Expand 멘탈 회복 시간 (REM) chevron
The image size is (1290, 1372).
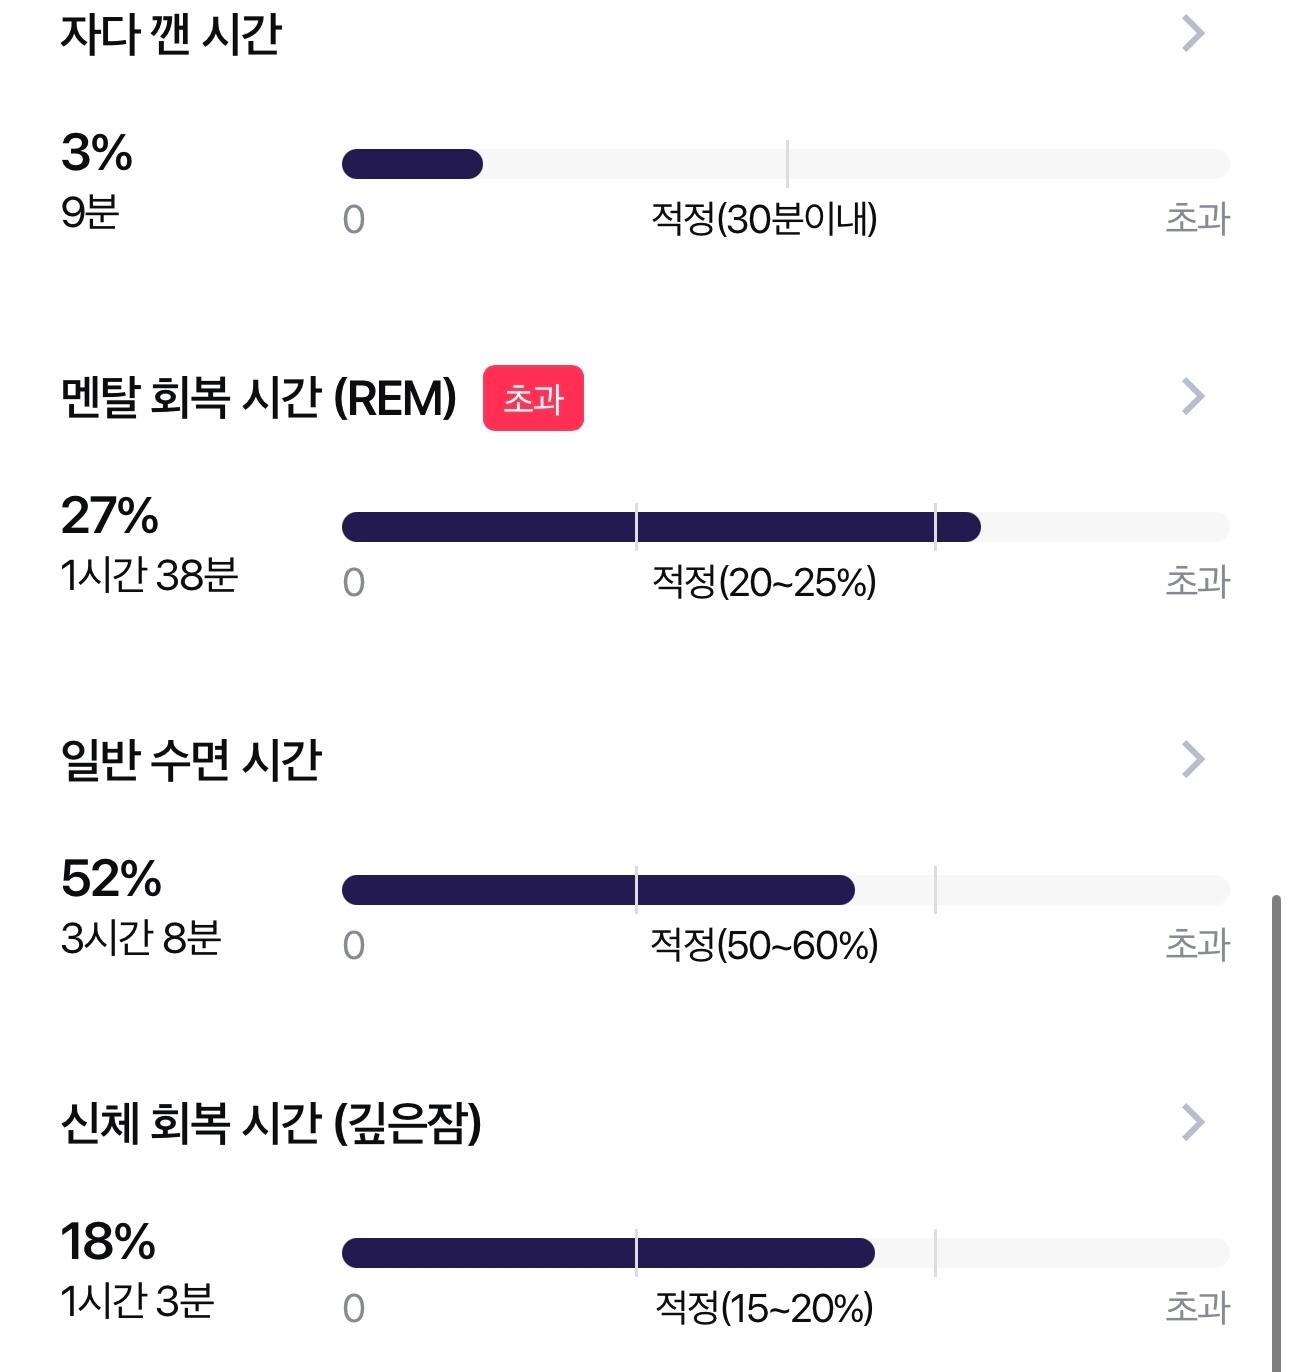tap(1193, 396)
